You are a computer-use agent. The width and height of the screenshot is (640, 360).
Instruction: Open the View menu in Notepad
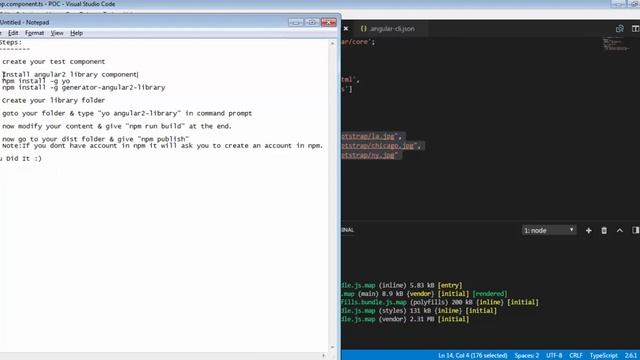(x=57, y=33)
